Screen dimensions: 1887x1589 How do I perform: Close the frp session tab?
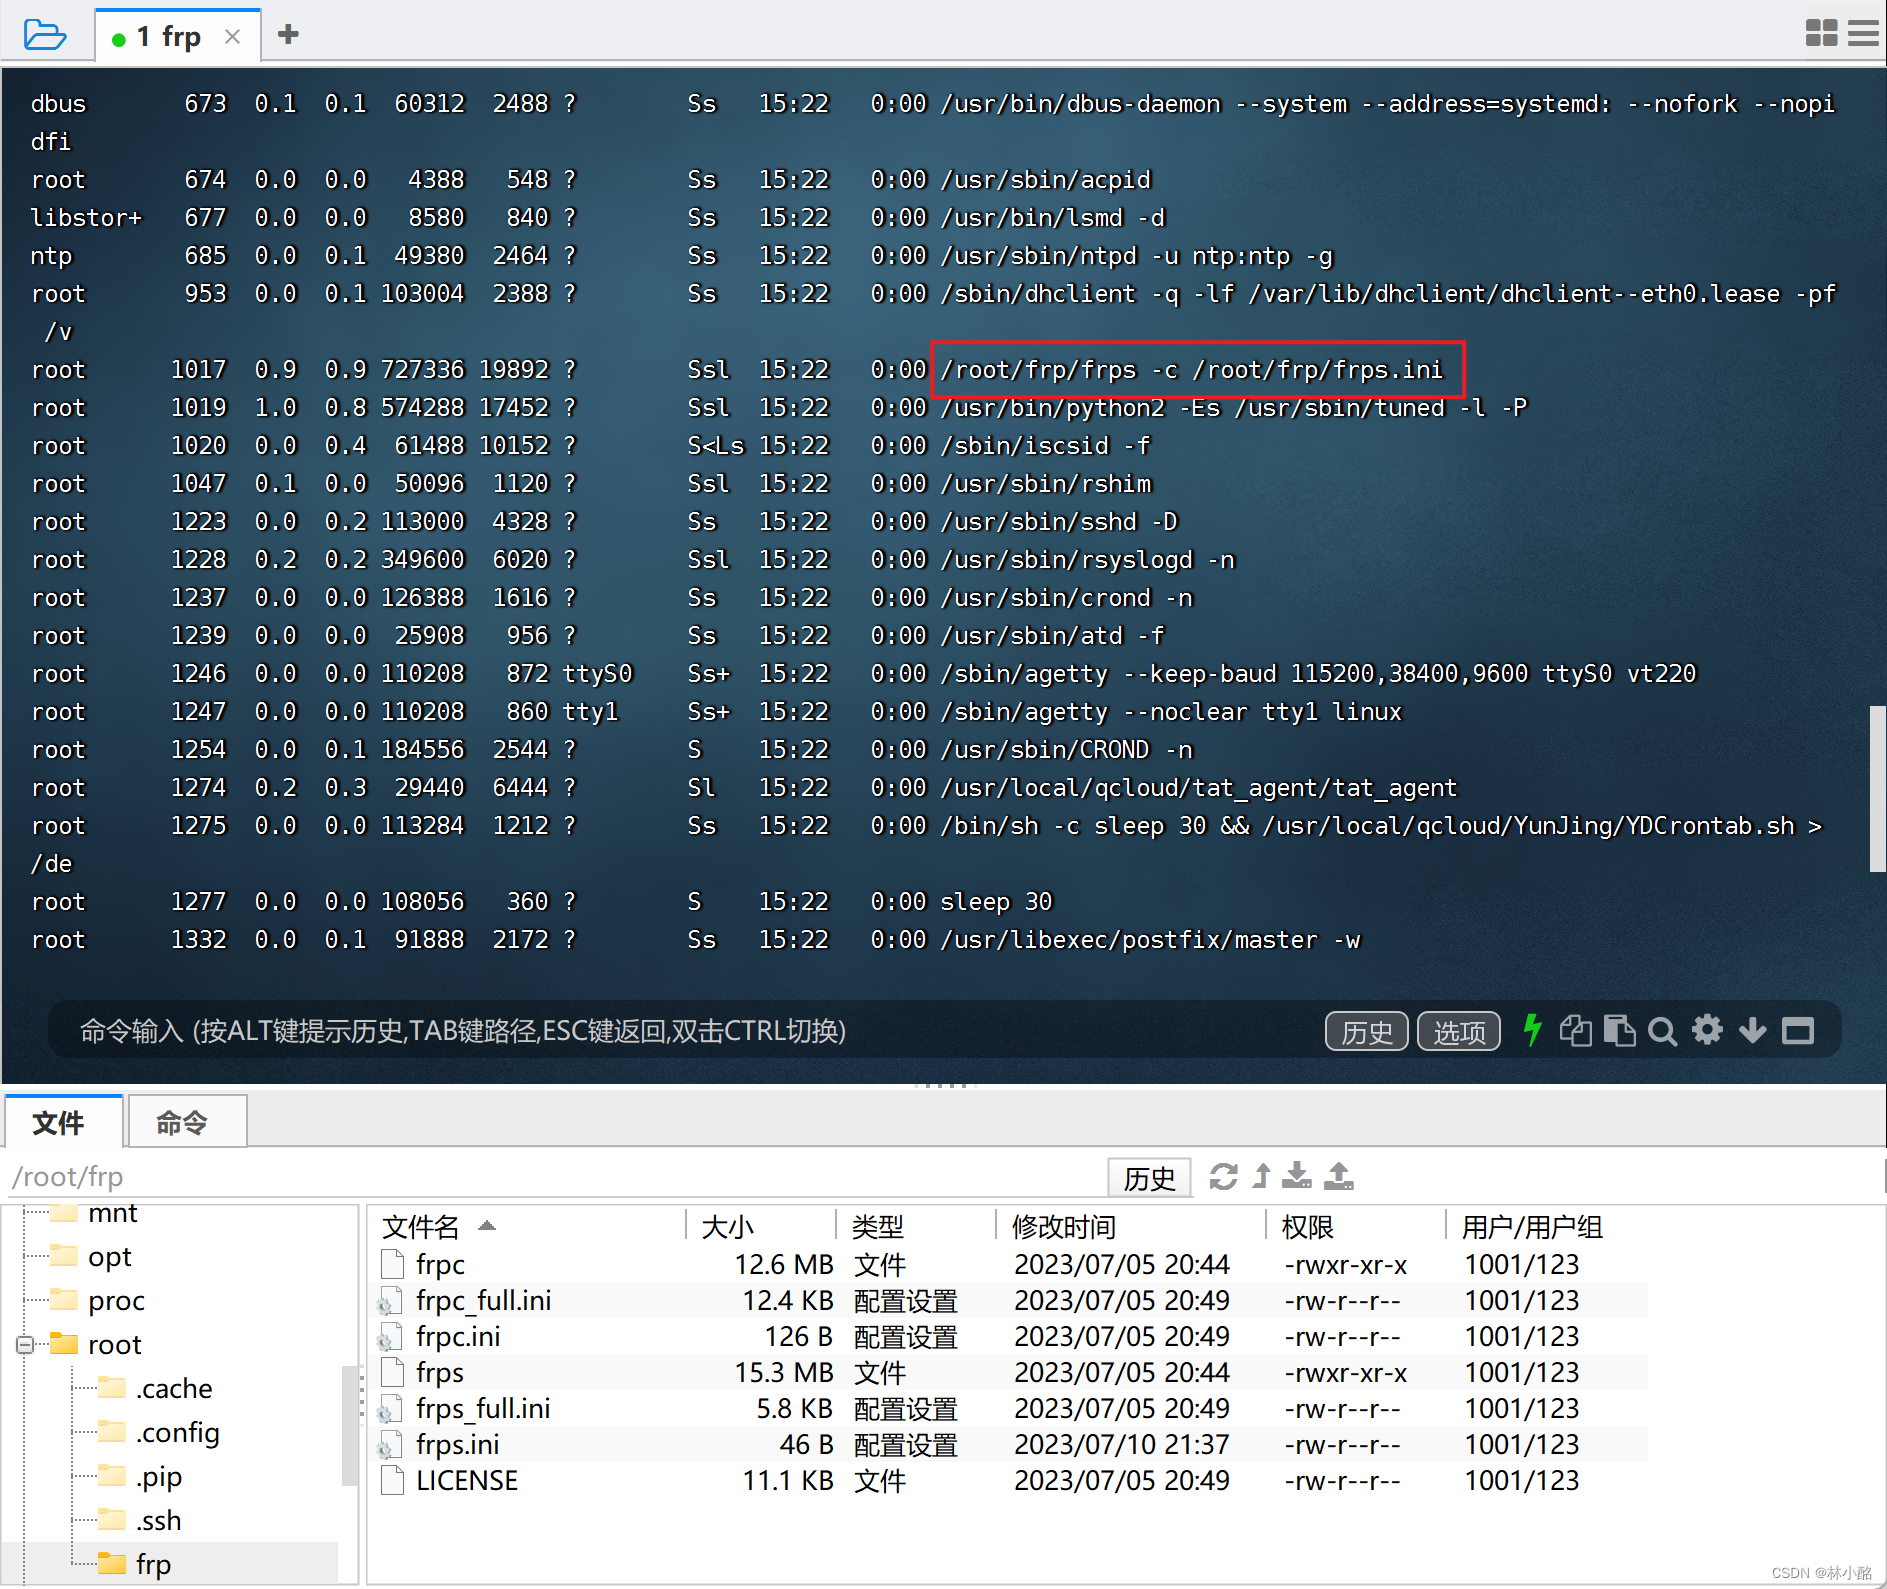coord(233,37)
